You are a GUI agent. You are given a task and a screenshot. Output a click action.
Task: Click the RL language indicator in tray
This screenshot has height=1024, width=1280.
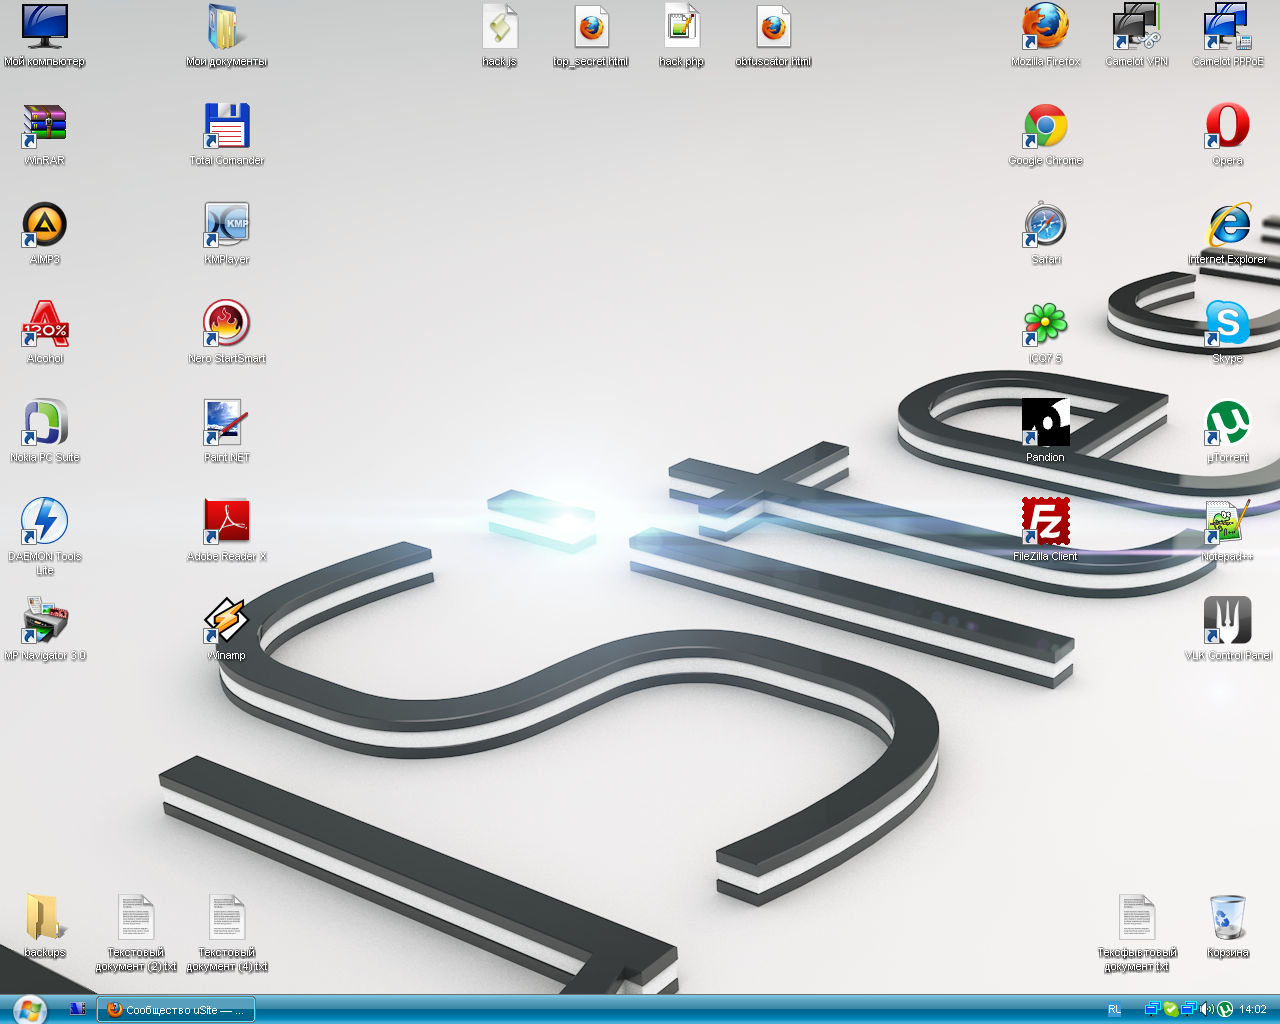(1114, 1010)
